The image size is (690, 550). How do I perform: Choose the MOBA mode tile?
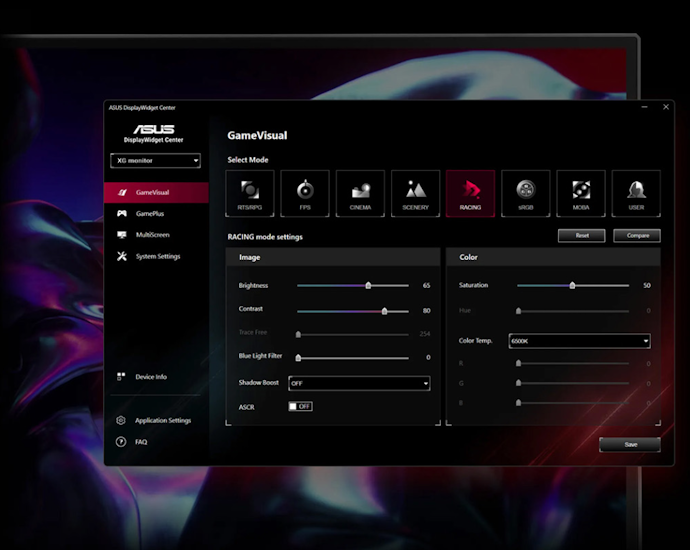tap(581, 194)
